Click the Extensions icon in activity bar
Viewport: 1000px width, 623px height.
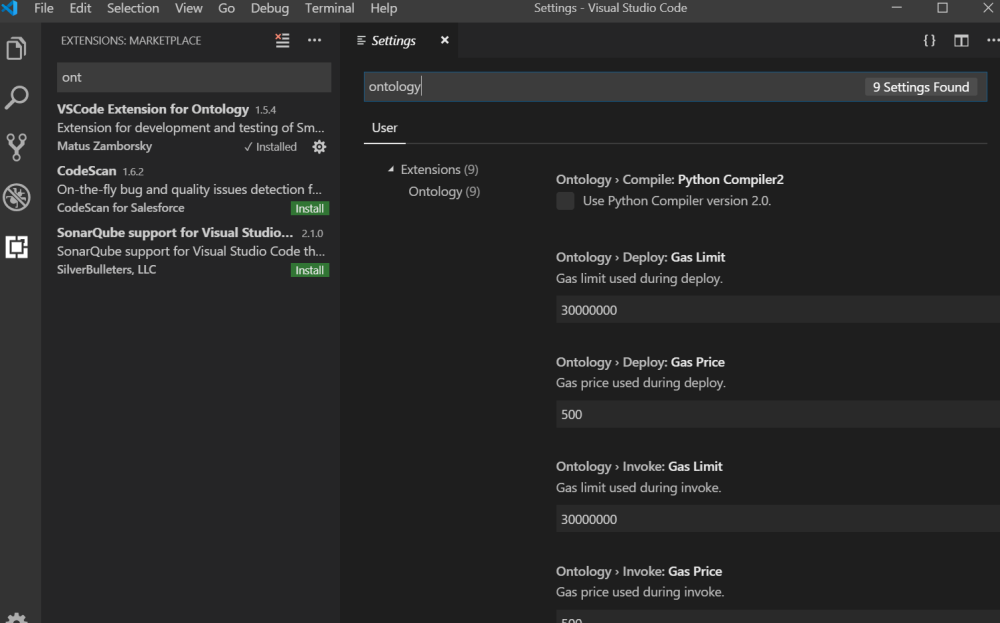[x=17, y=247]
